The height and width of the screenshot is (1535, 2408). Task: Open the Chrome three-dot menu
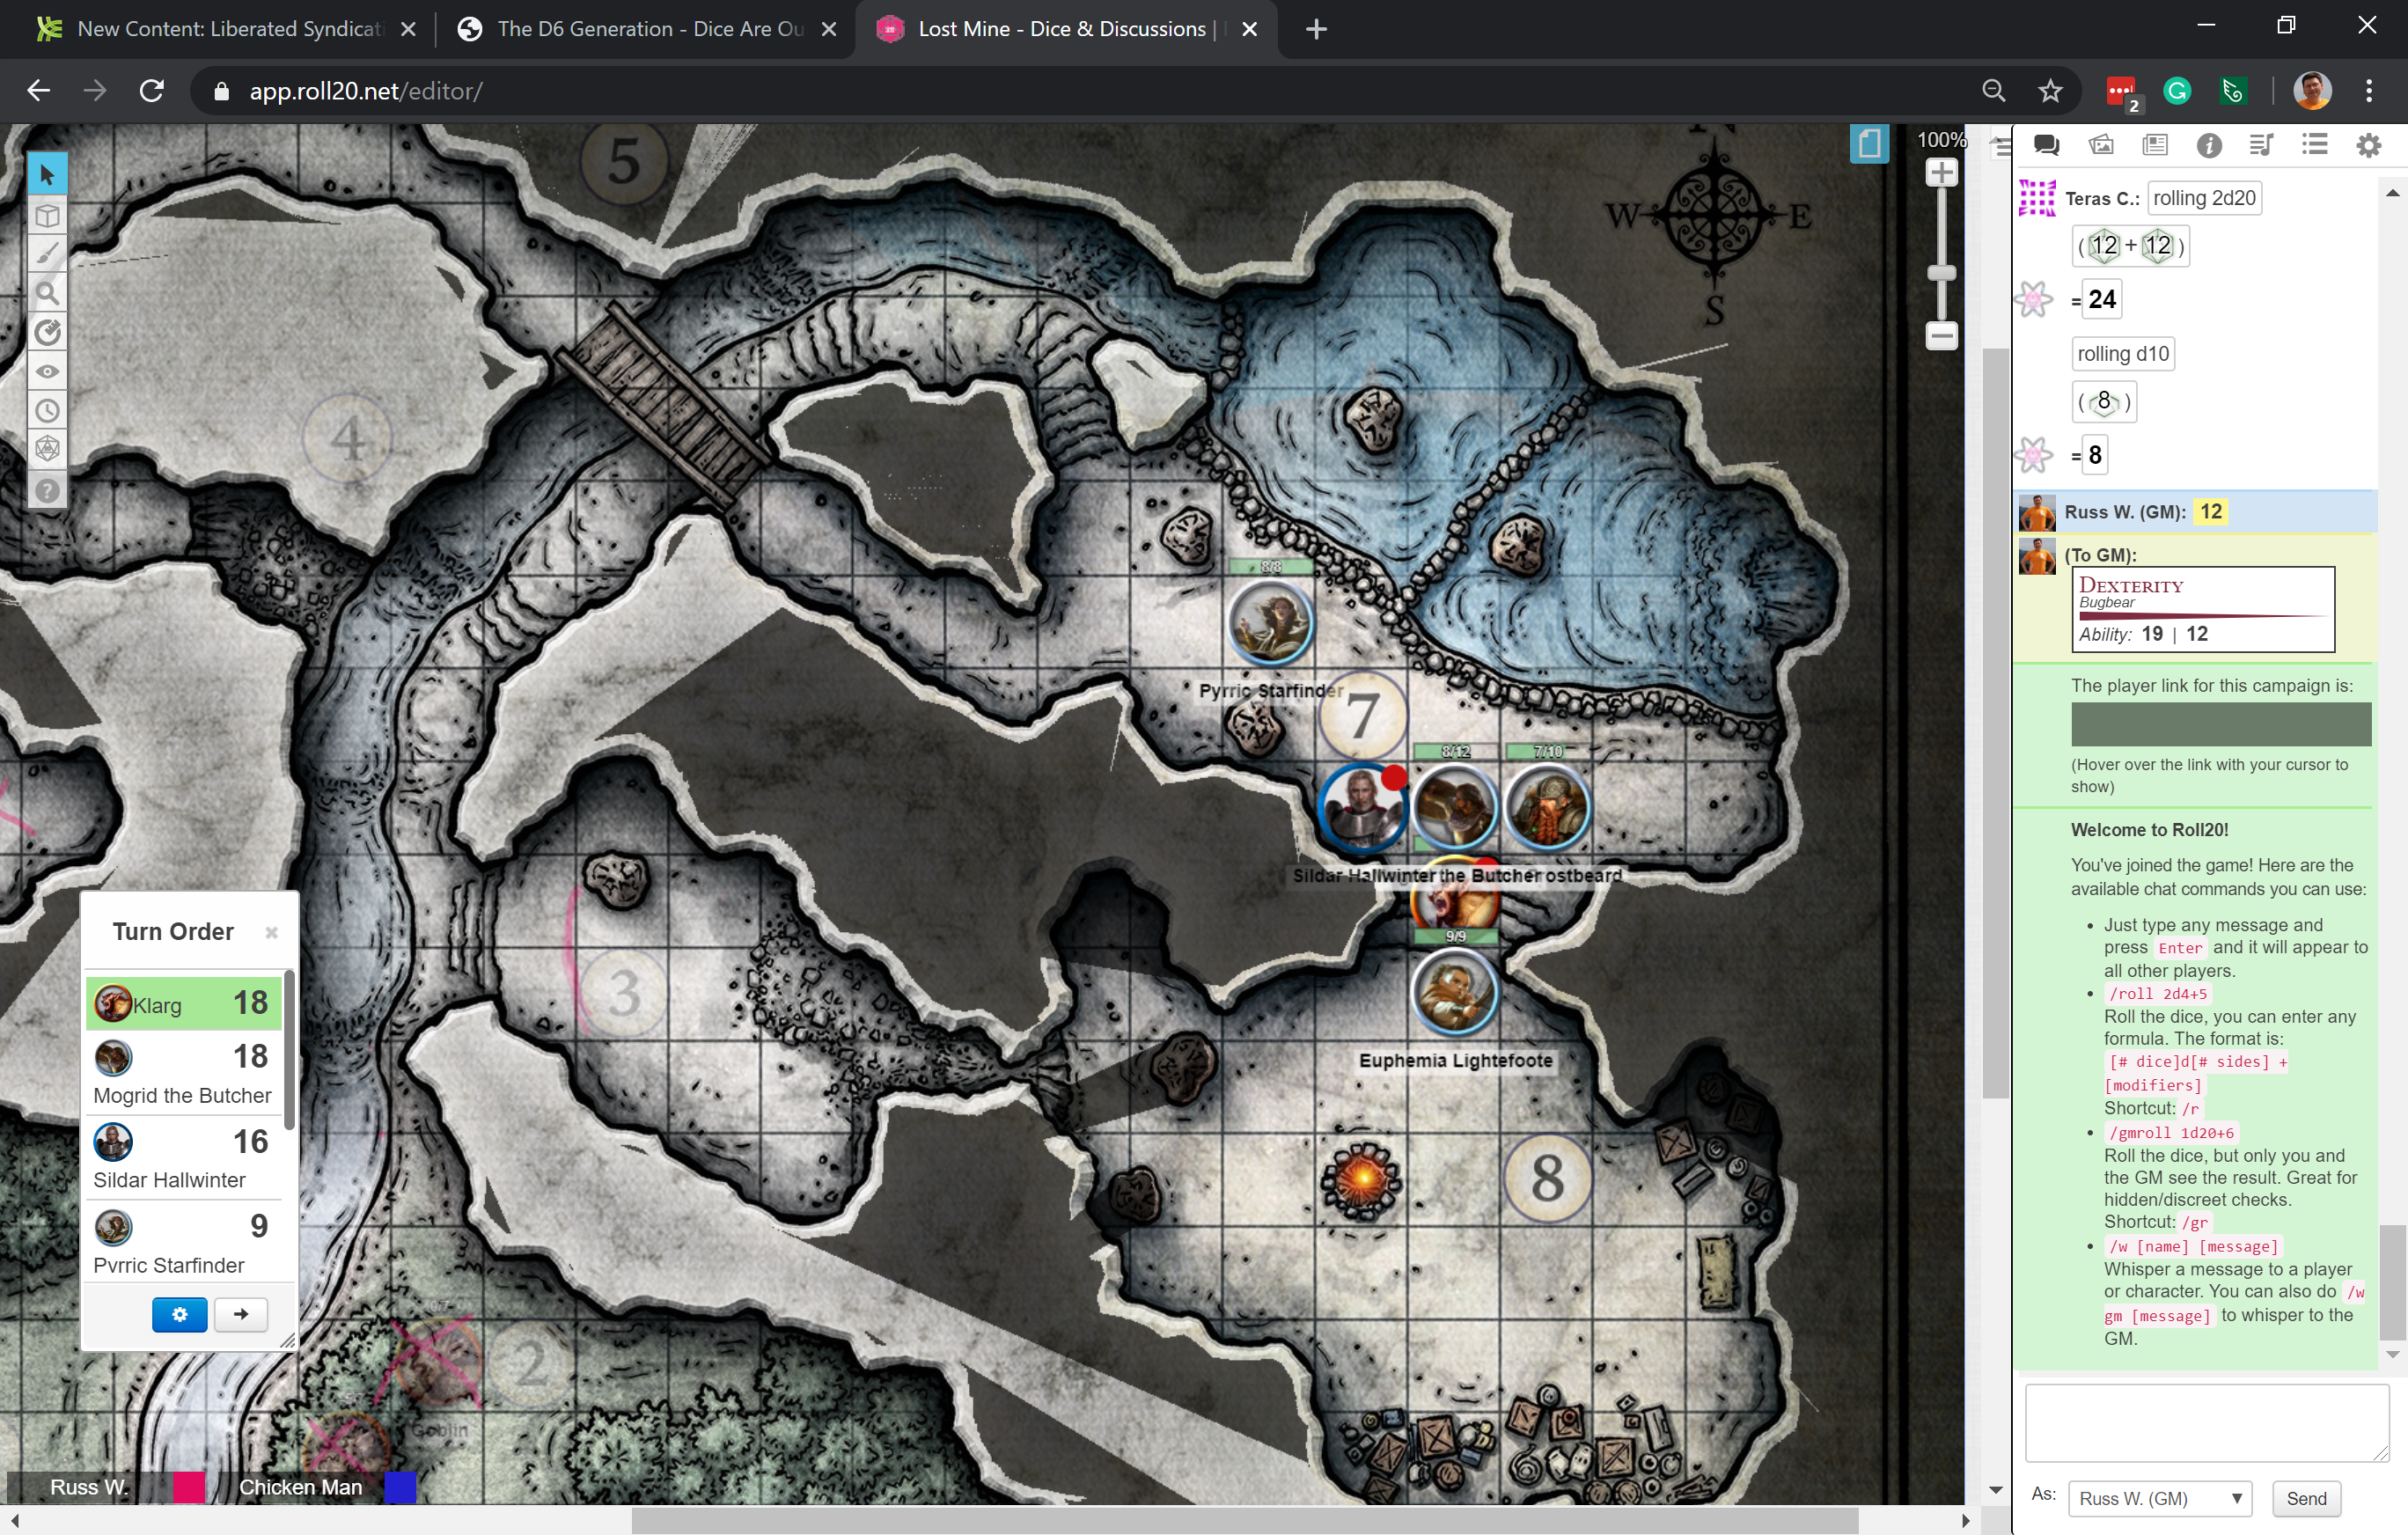click(x=2369, y=91)
